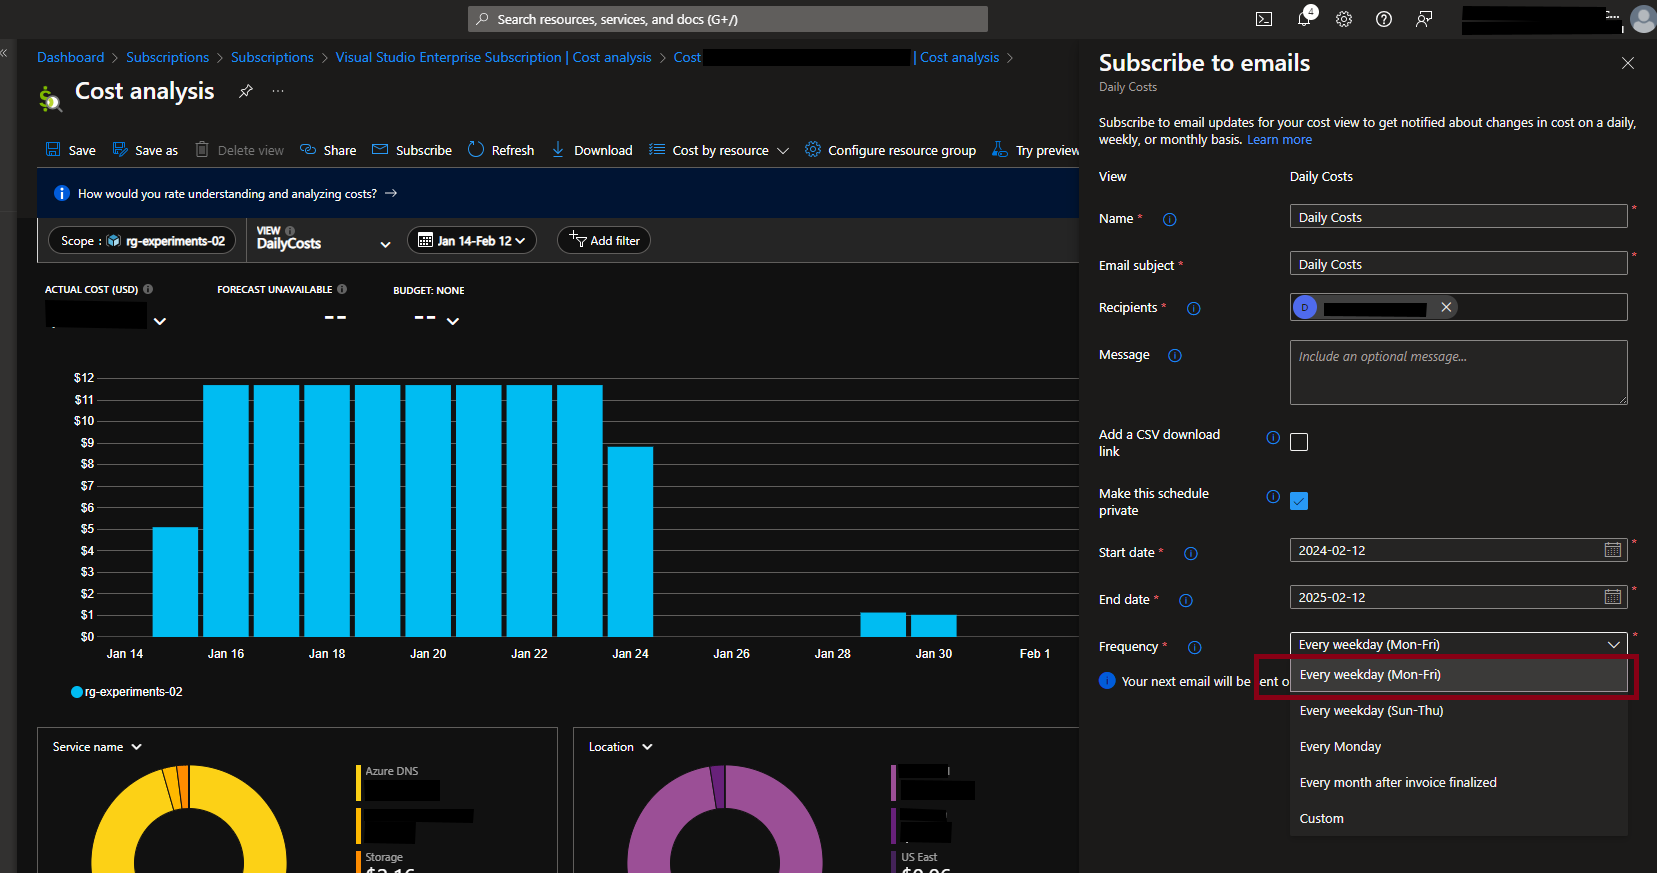Select Every weekday (Mon-Fri) option

click(x=1459, y=675)
